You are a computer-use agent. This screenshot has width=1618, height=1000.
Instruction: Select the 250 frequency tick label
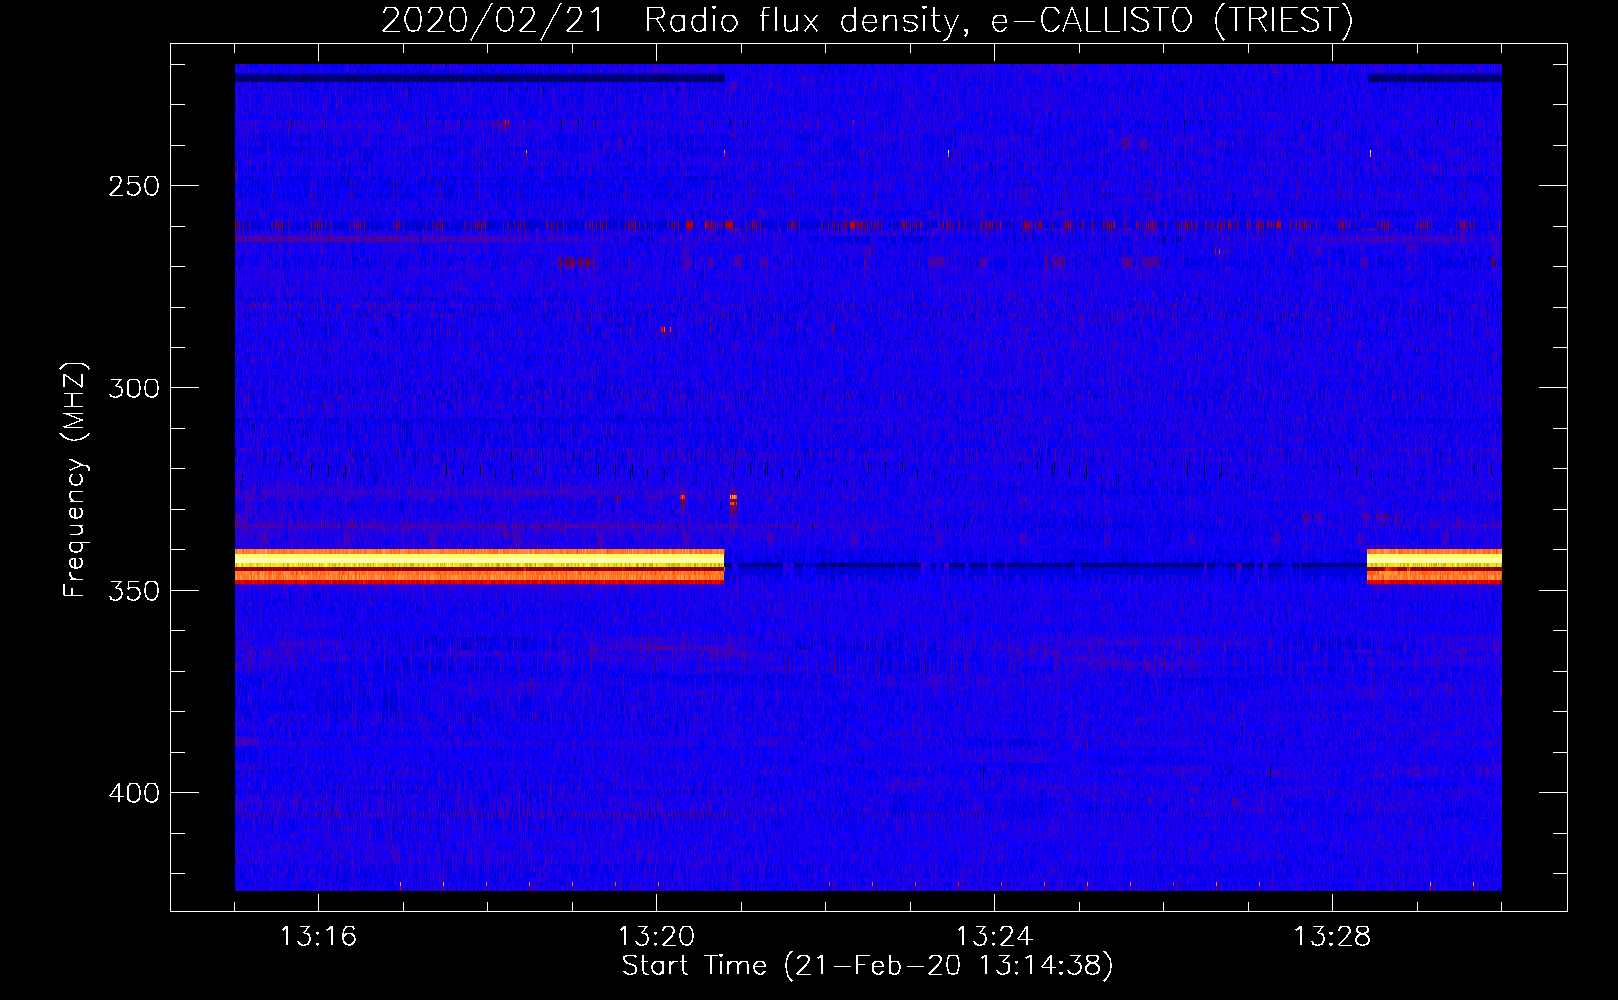click(134, 186)
